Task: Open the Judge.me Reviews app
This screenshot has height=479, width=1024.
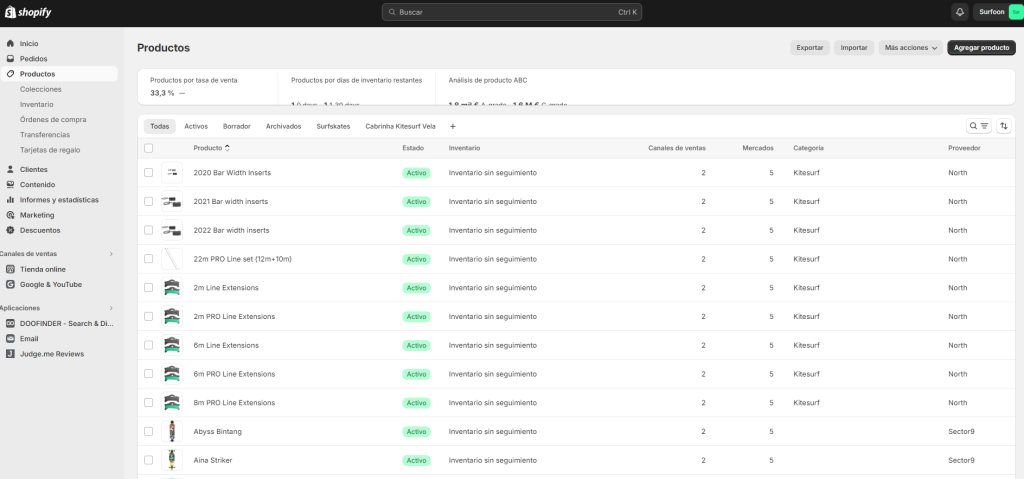Action: pos(51,354)
